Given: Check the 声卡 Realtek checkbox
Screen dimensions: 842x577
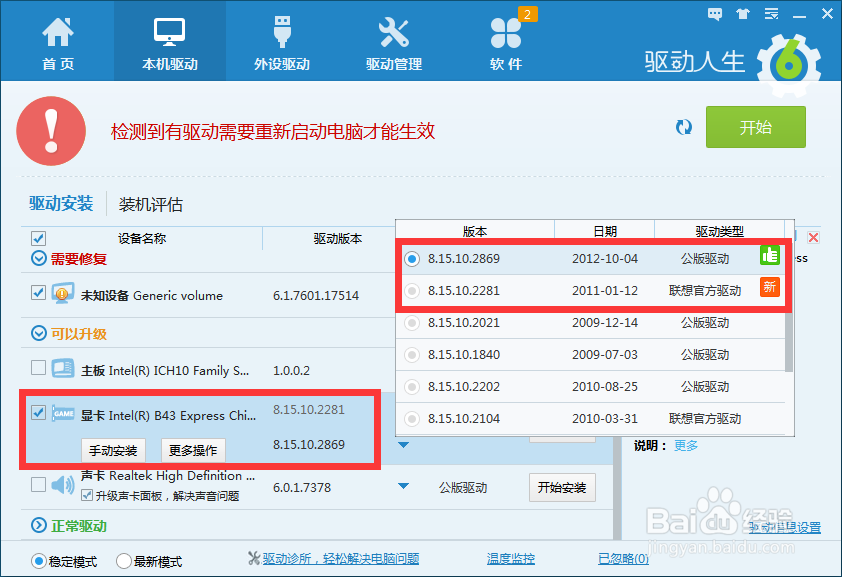Looking at the screenshot, I should pos(38,484).
